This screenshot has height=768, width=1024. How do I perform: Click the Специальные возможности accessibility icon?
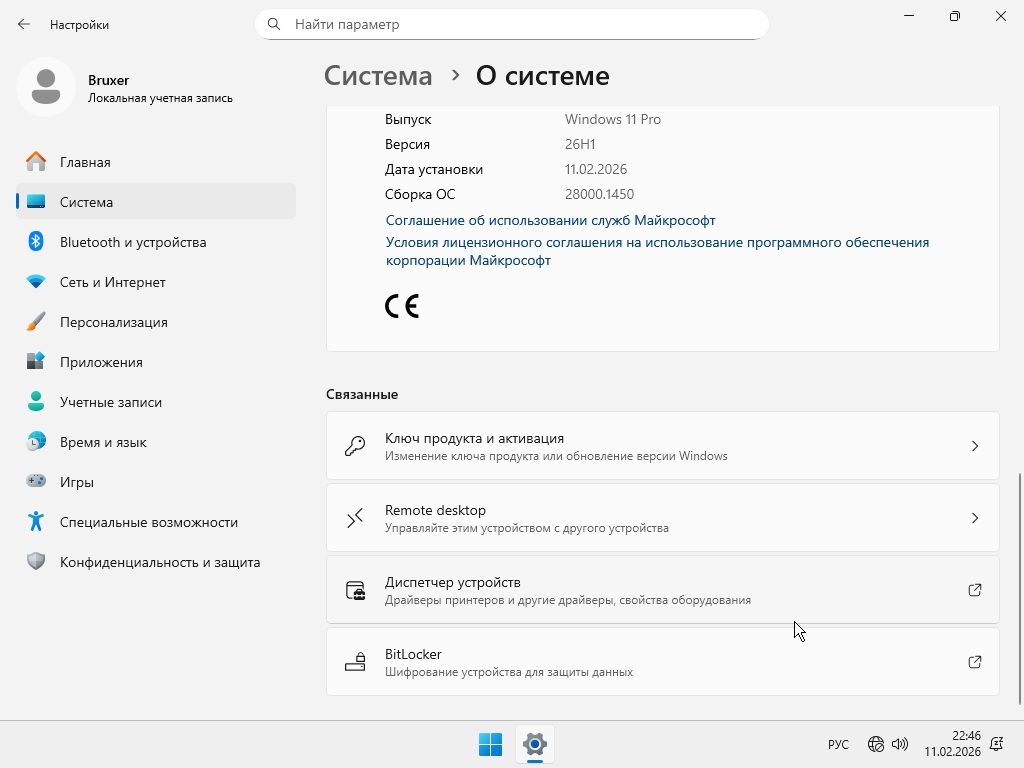point(36,522)
